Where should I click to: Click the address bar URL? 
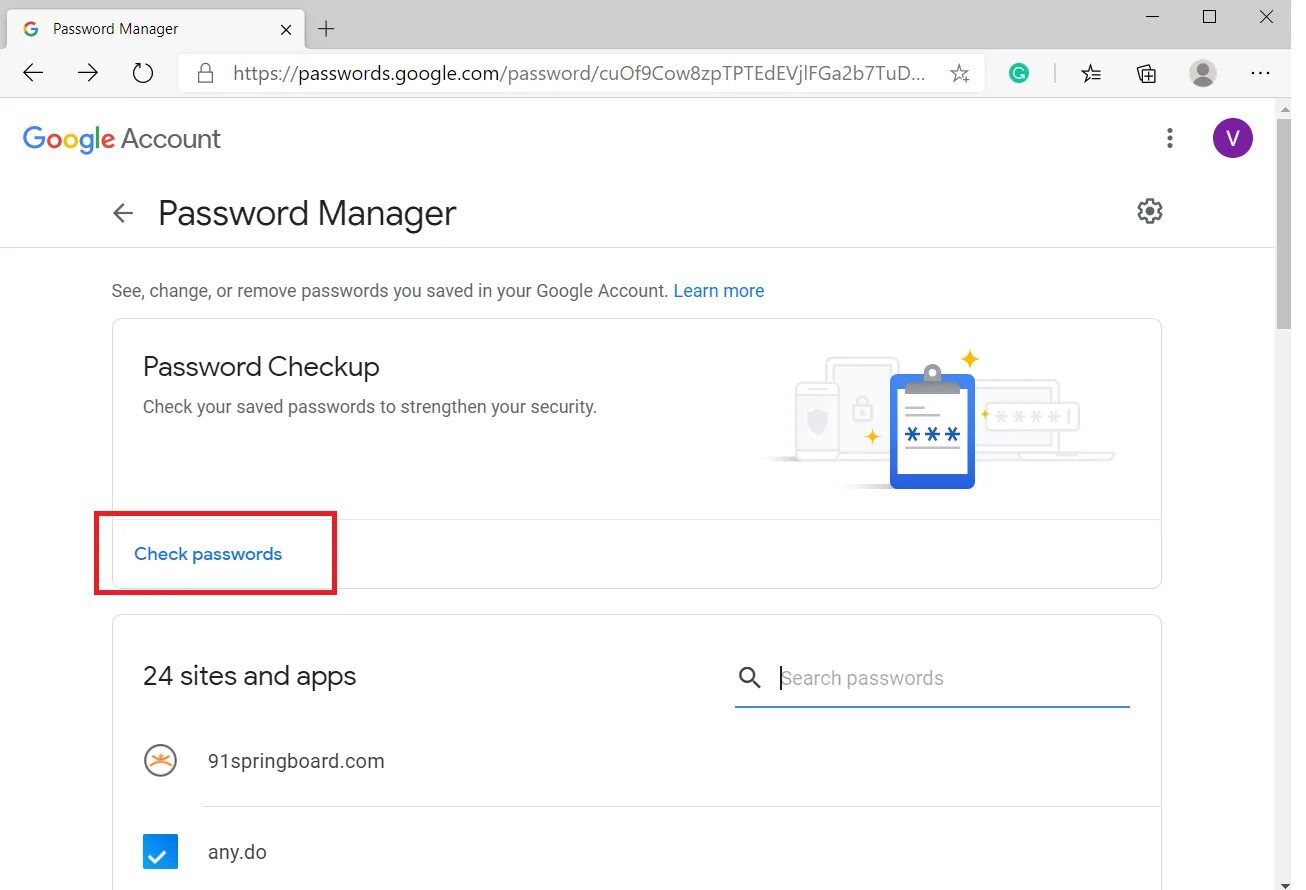tap(579, 73)
